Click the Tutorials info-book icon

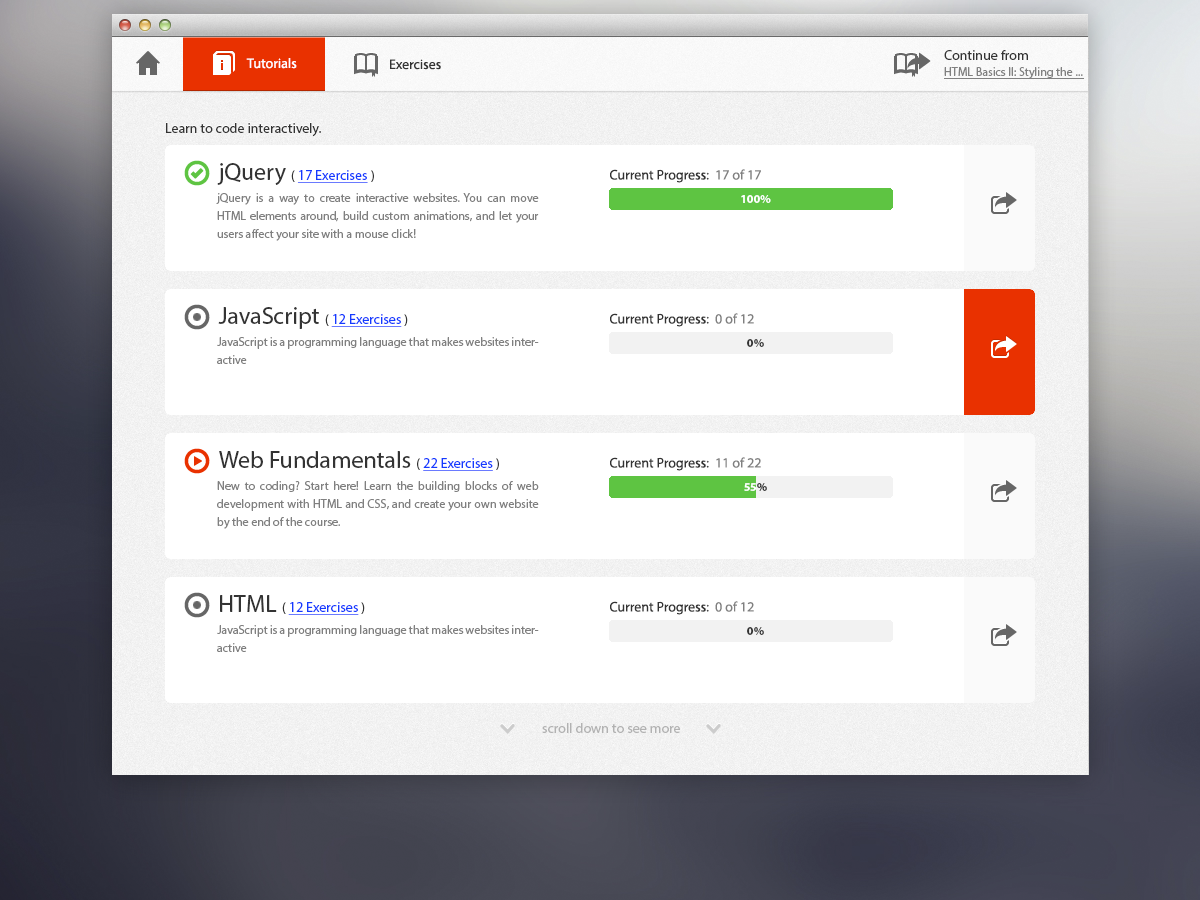point(223,64)
